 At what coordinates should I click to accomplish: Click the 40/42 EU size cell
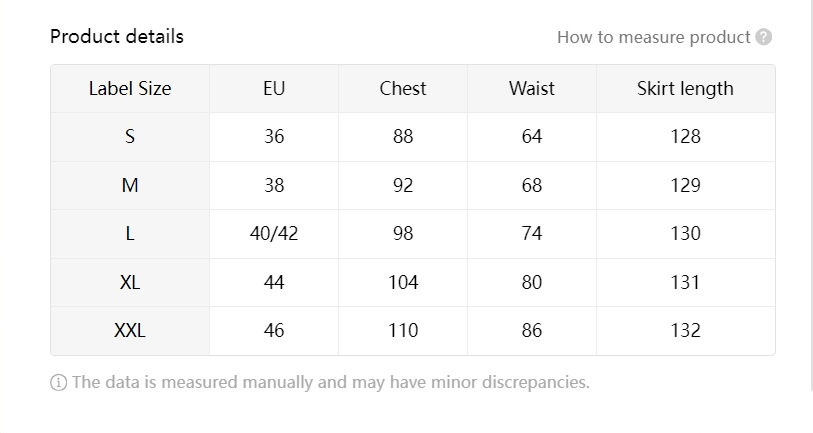click(274, 234)
